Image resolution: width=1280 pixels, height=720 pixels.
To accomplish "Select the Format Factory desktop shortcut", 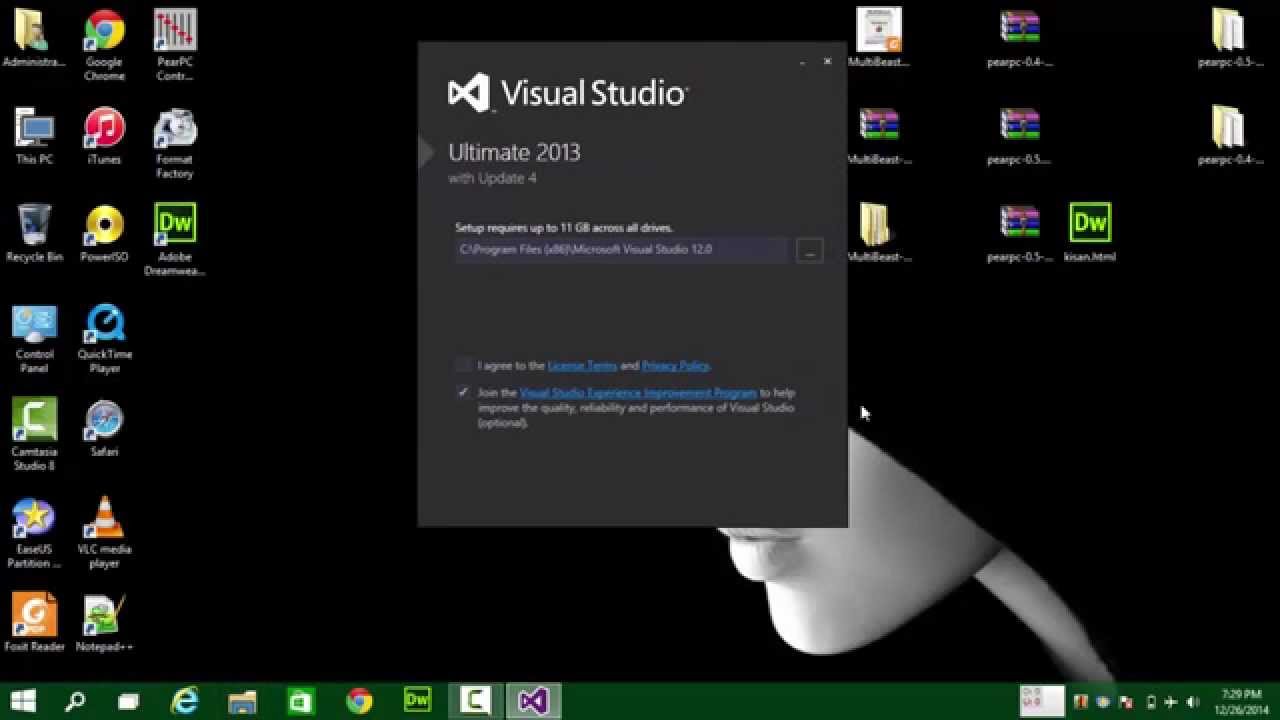I will point(175,144).
